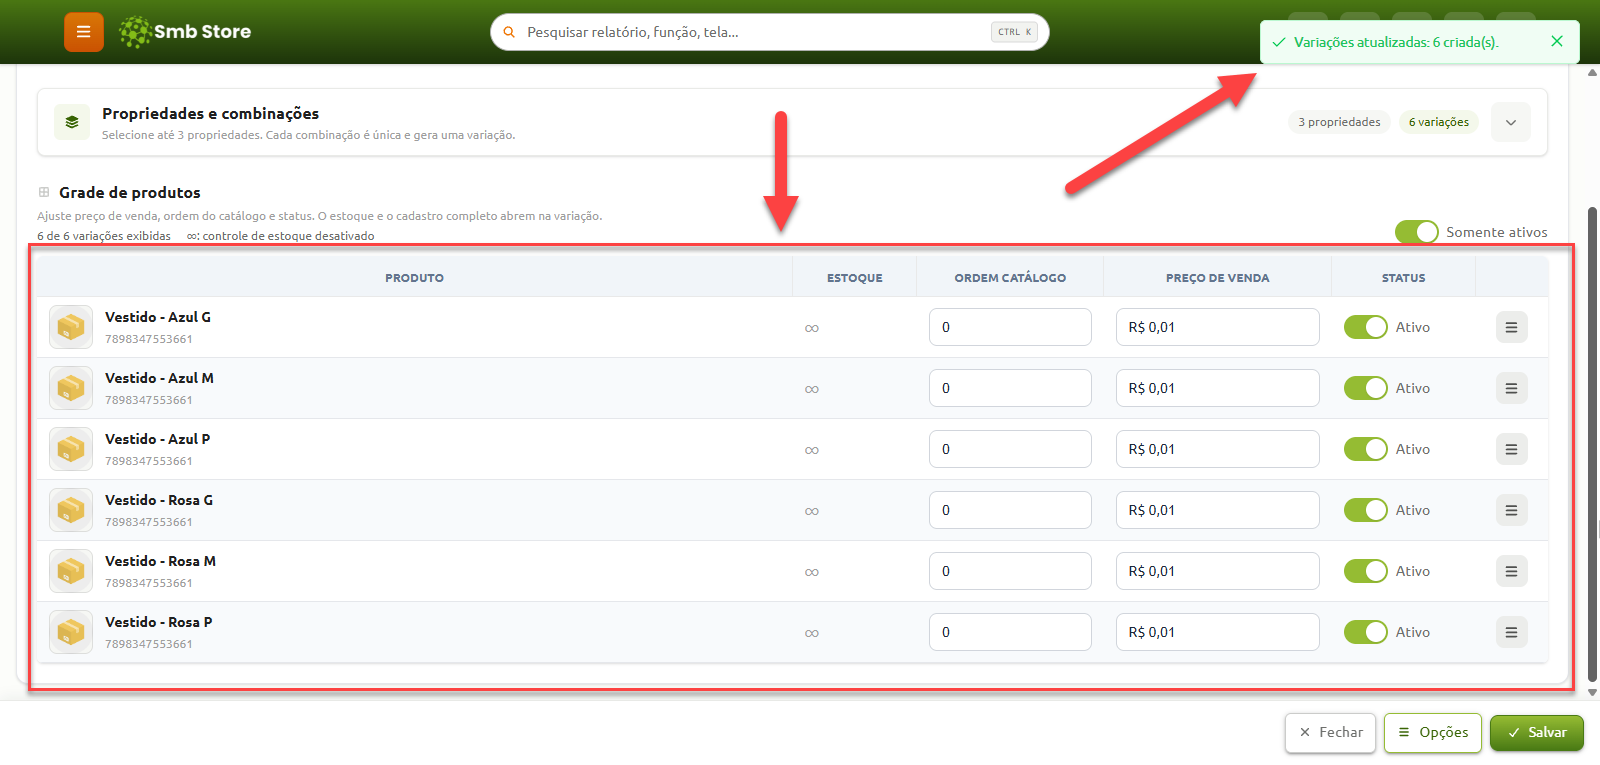The width and height of the screenshot is (1600, 765).
Task: Edit catalog order for Vestido - Azul G
Action: tap(1010, 327)
